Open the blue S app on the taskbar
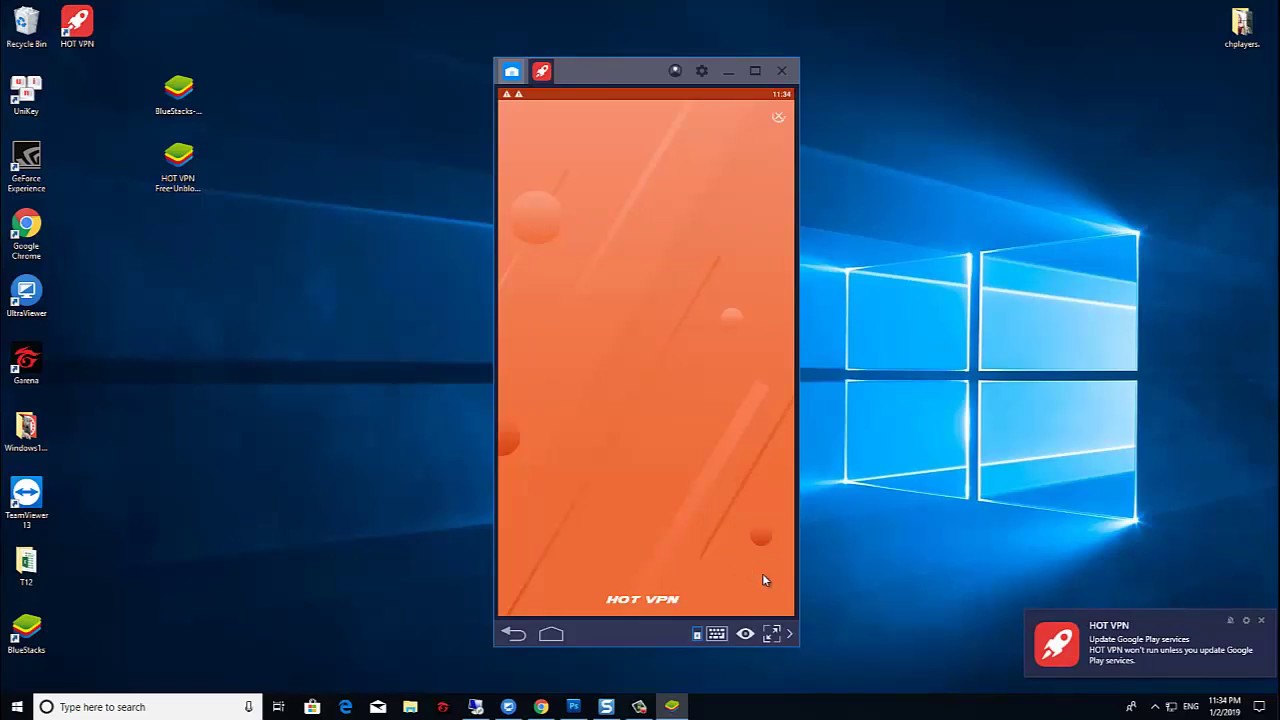 pos(606,707)
